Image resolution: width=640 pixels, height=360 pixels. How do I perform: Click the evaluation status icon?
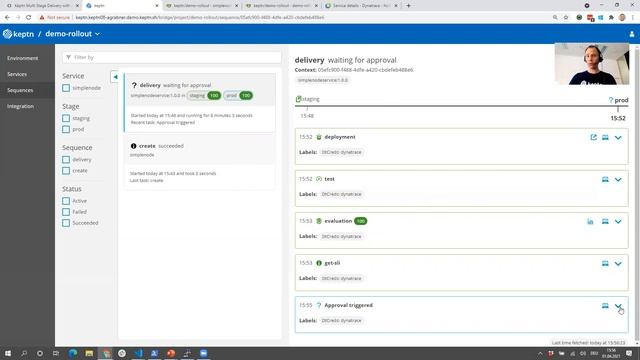click(319, 221)
